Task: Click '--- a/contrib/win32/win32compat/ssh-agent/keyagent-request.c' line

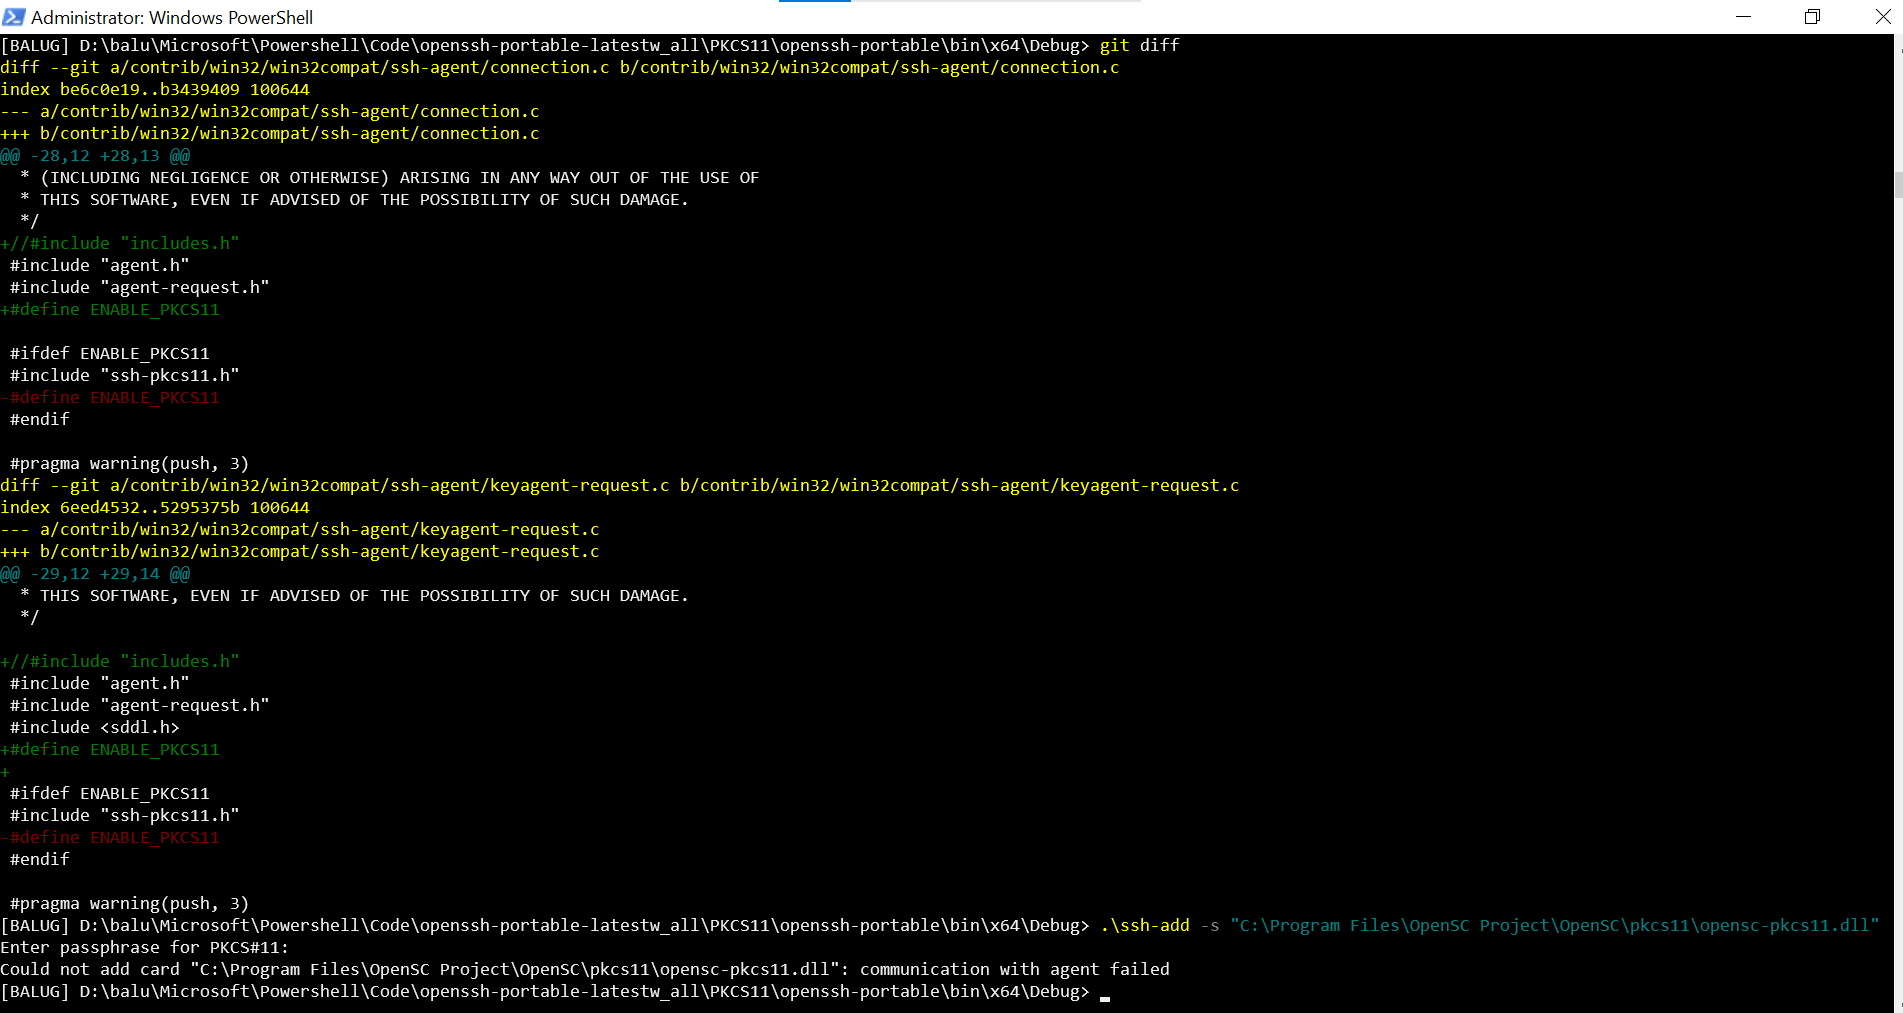Action: (x=300, y=529)
